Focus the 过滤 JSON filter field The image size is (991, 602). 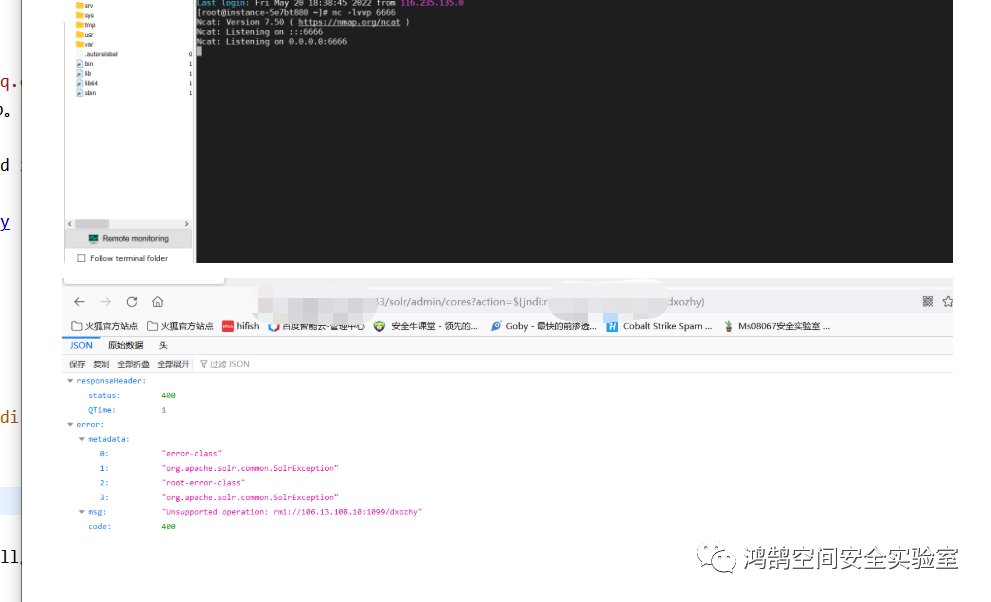coord(229,364)
